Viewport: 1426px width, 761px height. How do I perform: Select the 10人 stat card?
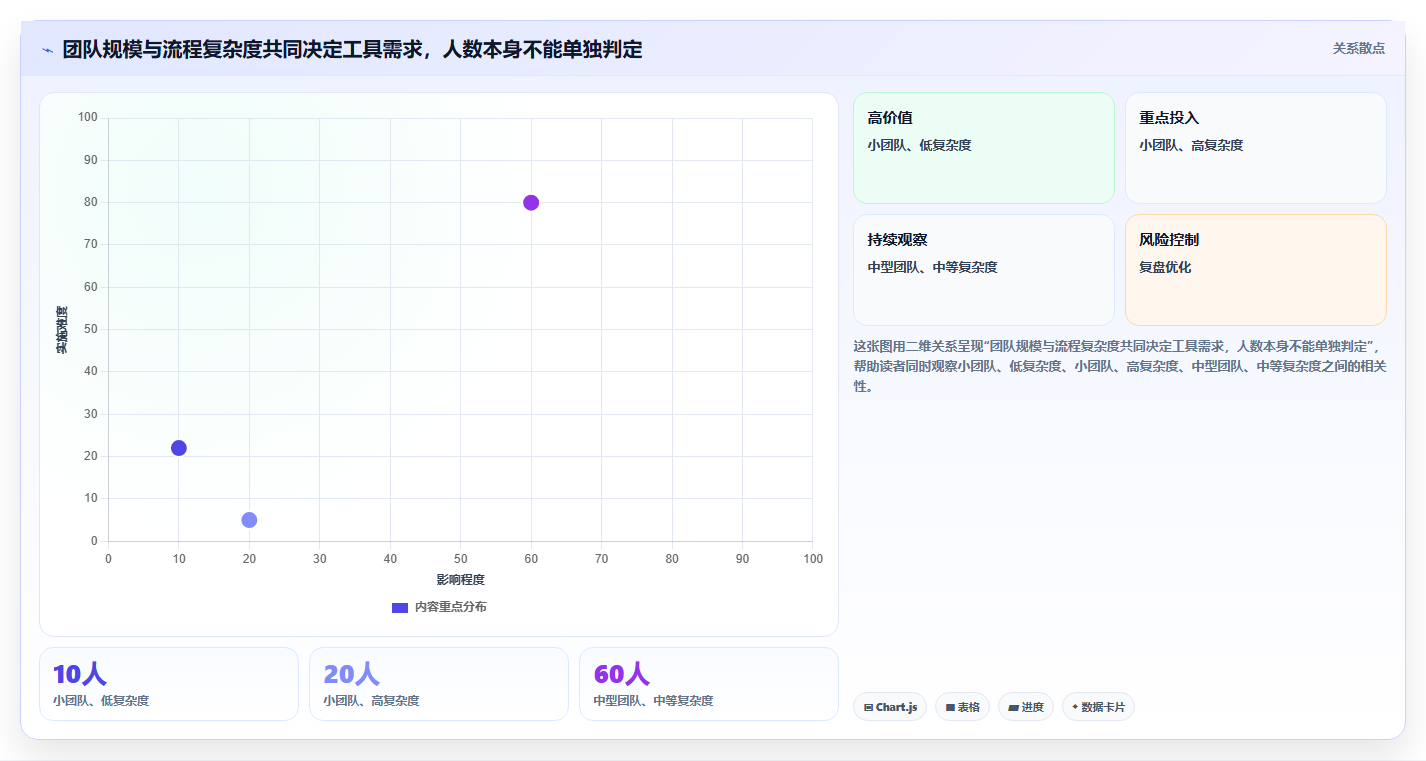[169, 684]
